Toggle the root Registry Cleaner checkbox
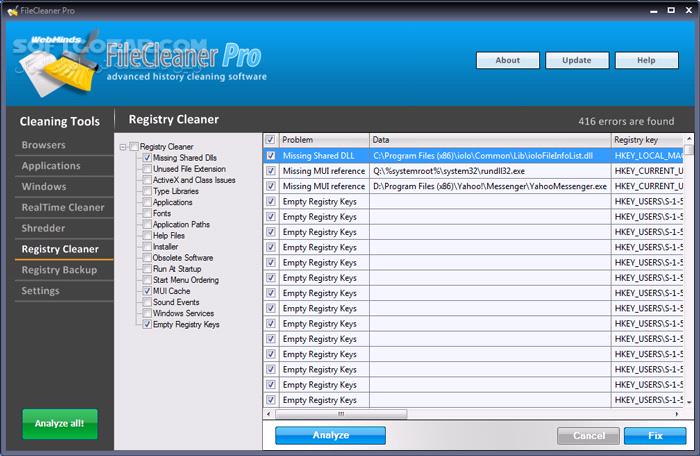700x456 pixels. click(134, 146)
